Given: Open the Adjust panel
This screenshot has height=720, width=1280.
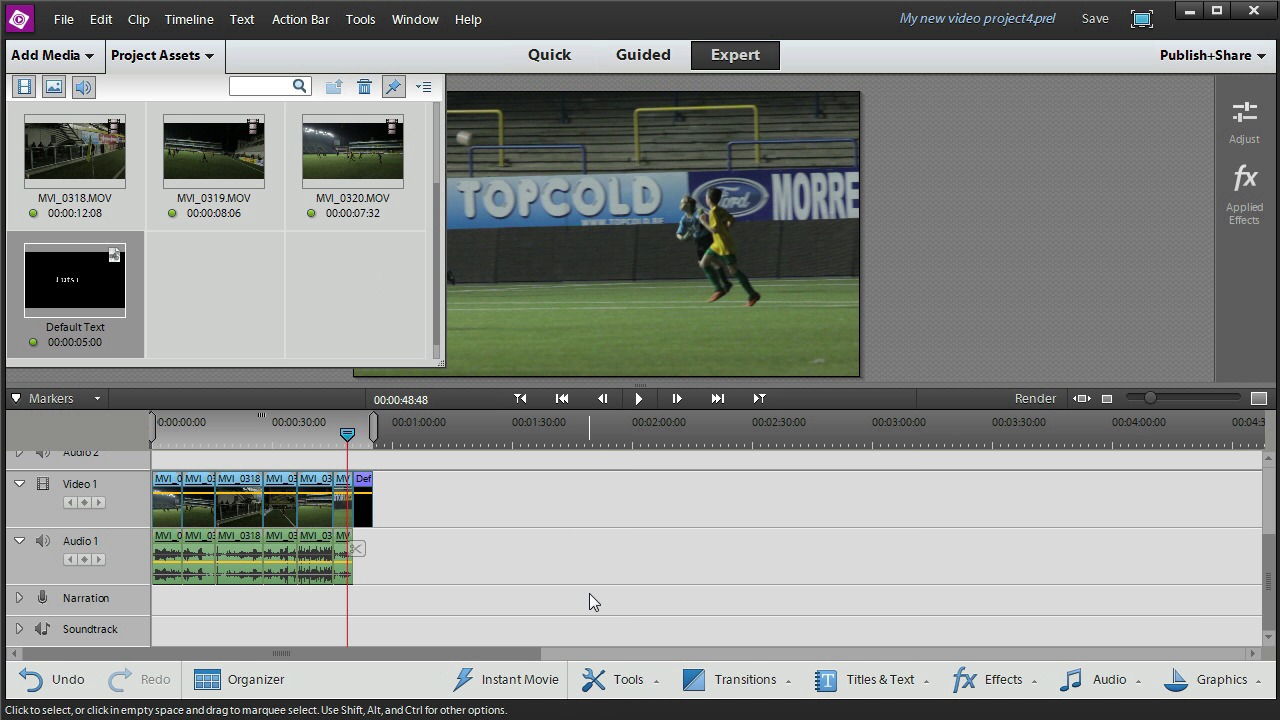Looking at the screenshot, I should 1244,121.
